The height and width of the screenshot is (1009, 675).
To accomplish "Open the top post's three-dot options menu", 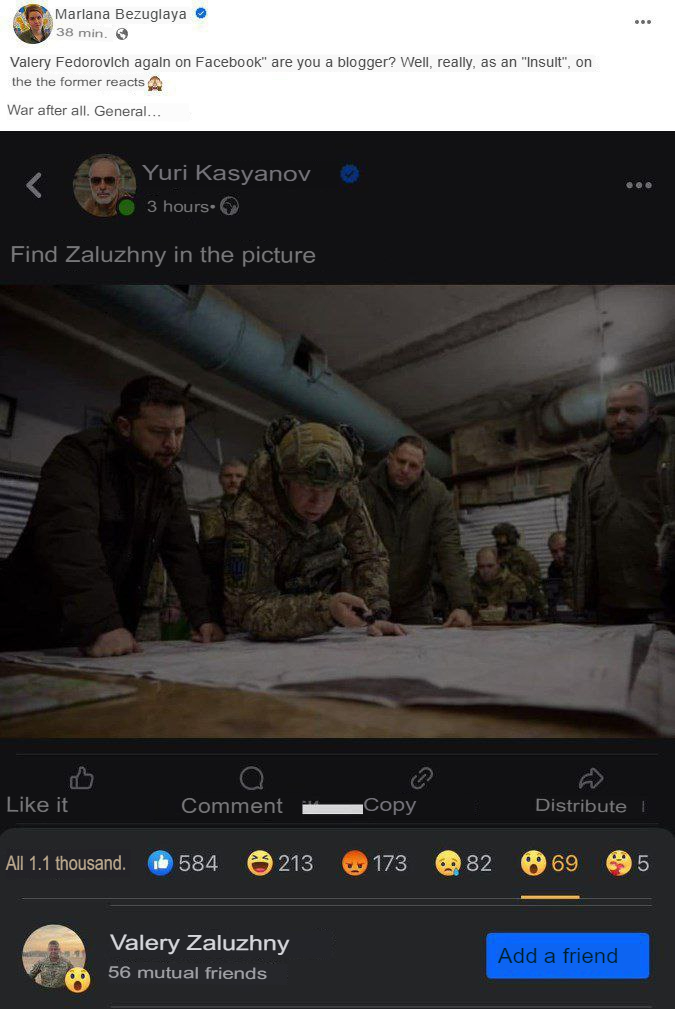I will 643,22.
